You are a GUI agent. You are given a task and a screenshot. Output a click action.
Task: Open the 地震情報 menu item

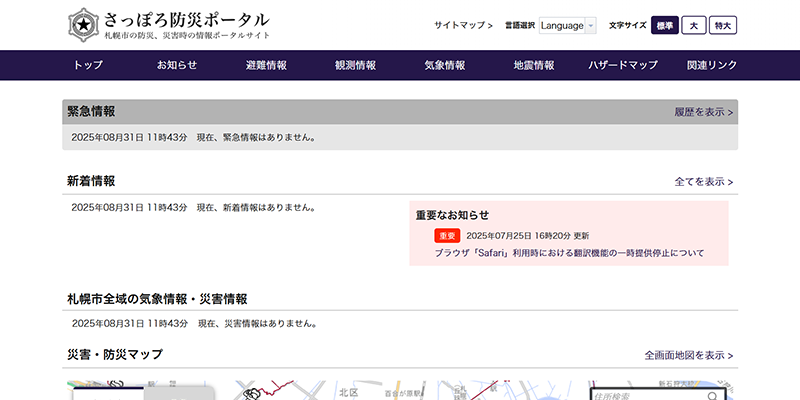click(534, 65)
